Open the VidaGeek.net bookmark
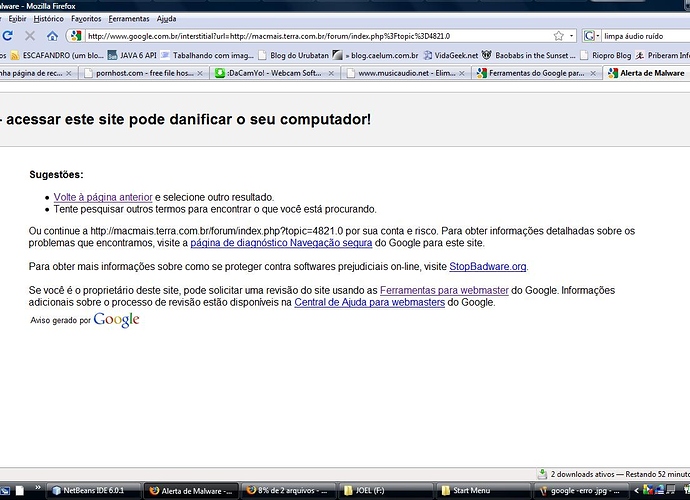 (451, 55)
